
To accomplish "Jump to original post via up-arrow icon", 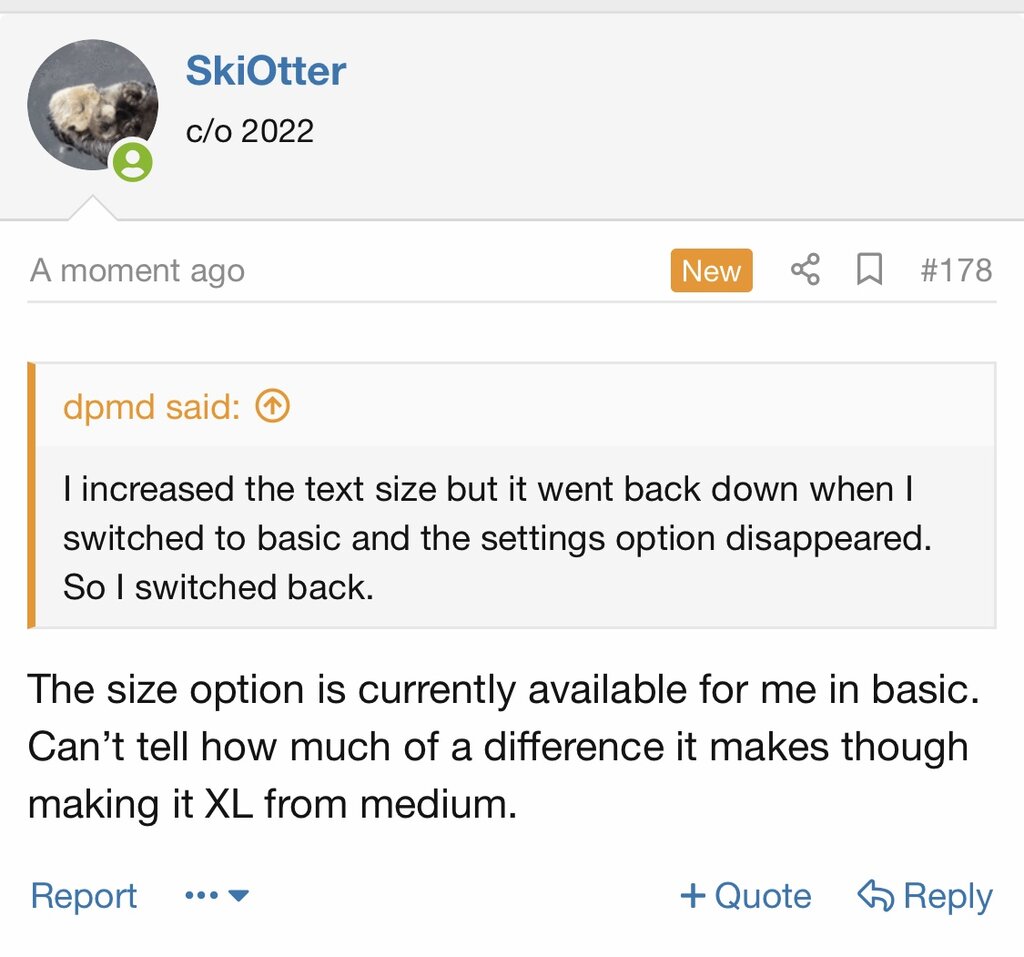I will [x=273, y=406].
